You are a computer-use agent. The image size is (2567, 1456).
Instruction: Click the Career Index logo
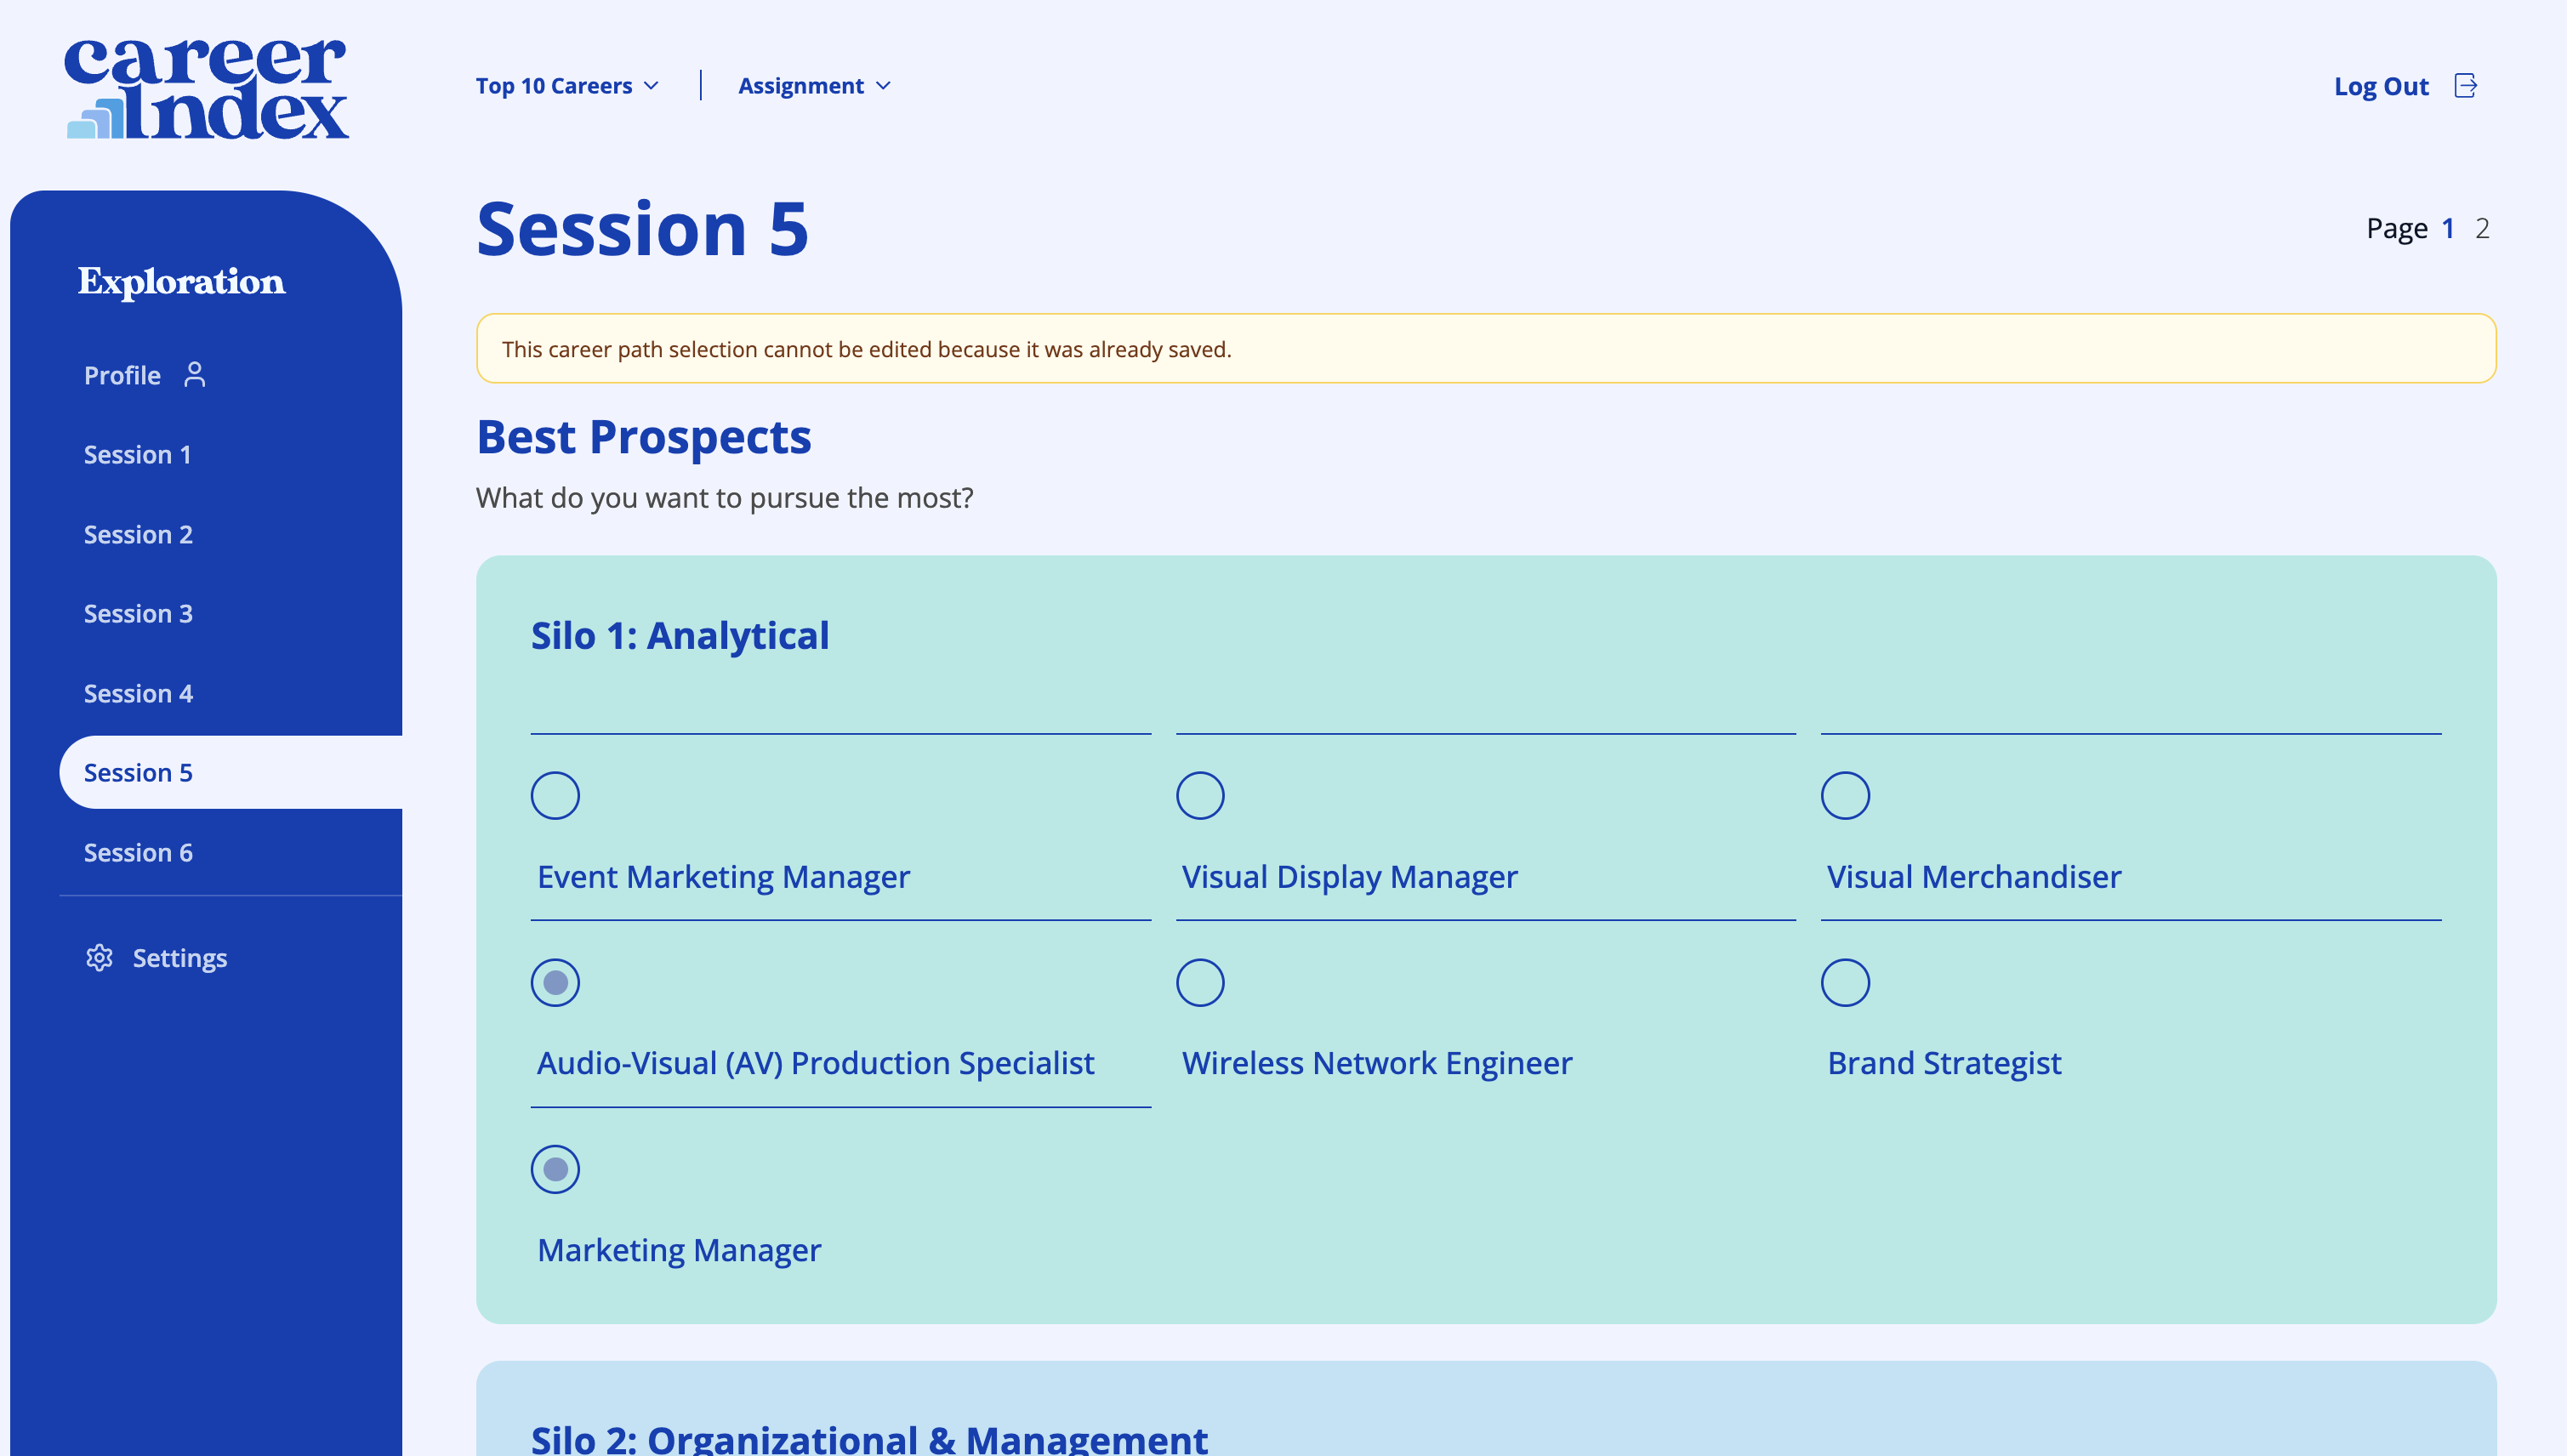coord(206,88)
